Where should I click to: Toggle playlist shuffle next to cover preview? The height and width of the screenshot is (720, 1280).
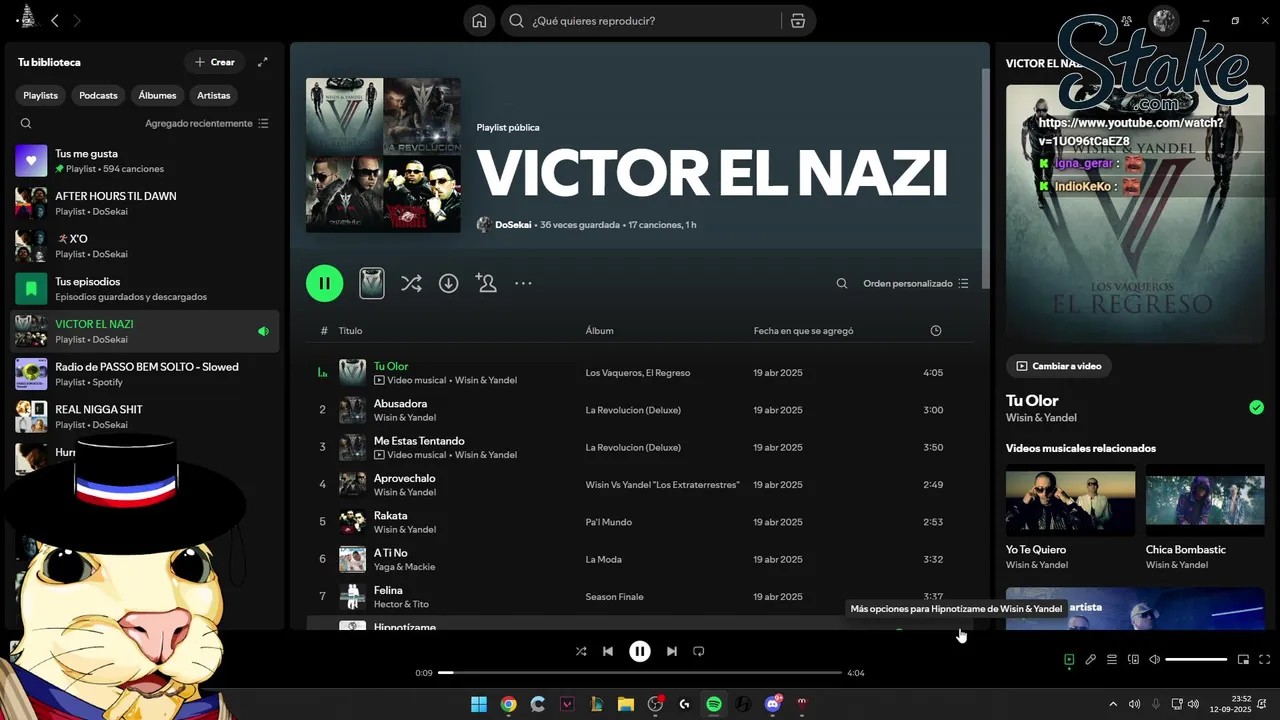[411, 283]
